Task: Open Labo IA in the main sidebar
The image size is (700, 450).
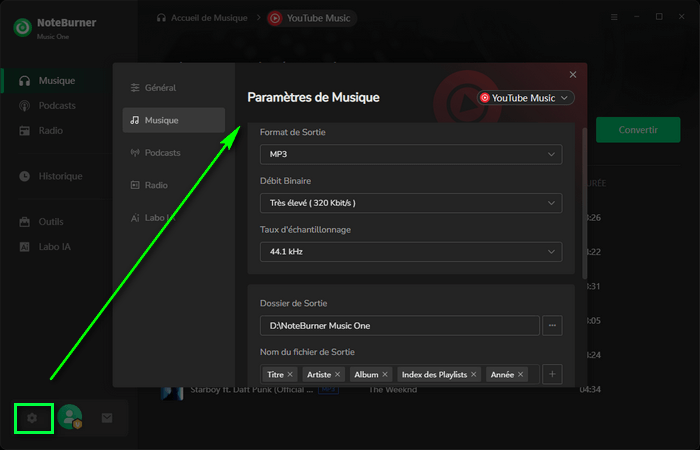Action: click(45, 247)
